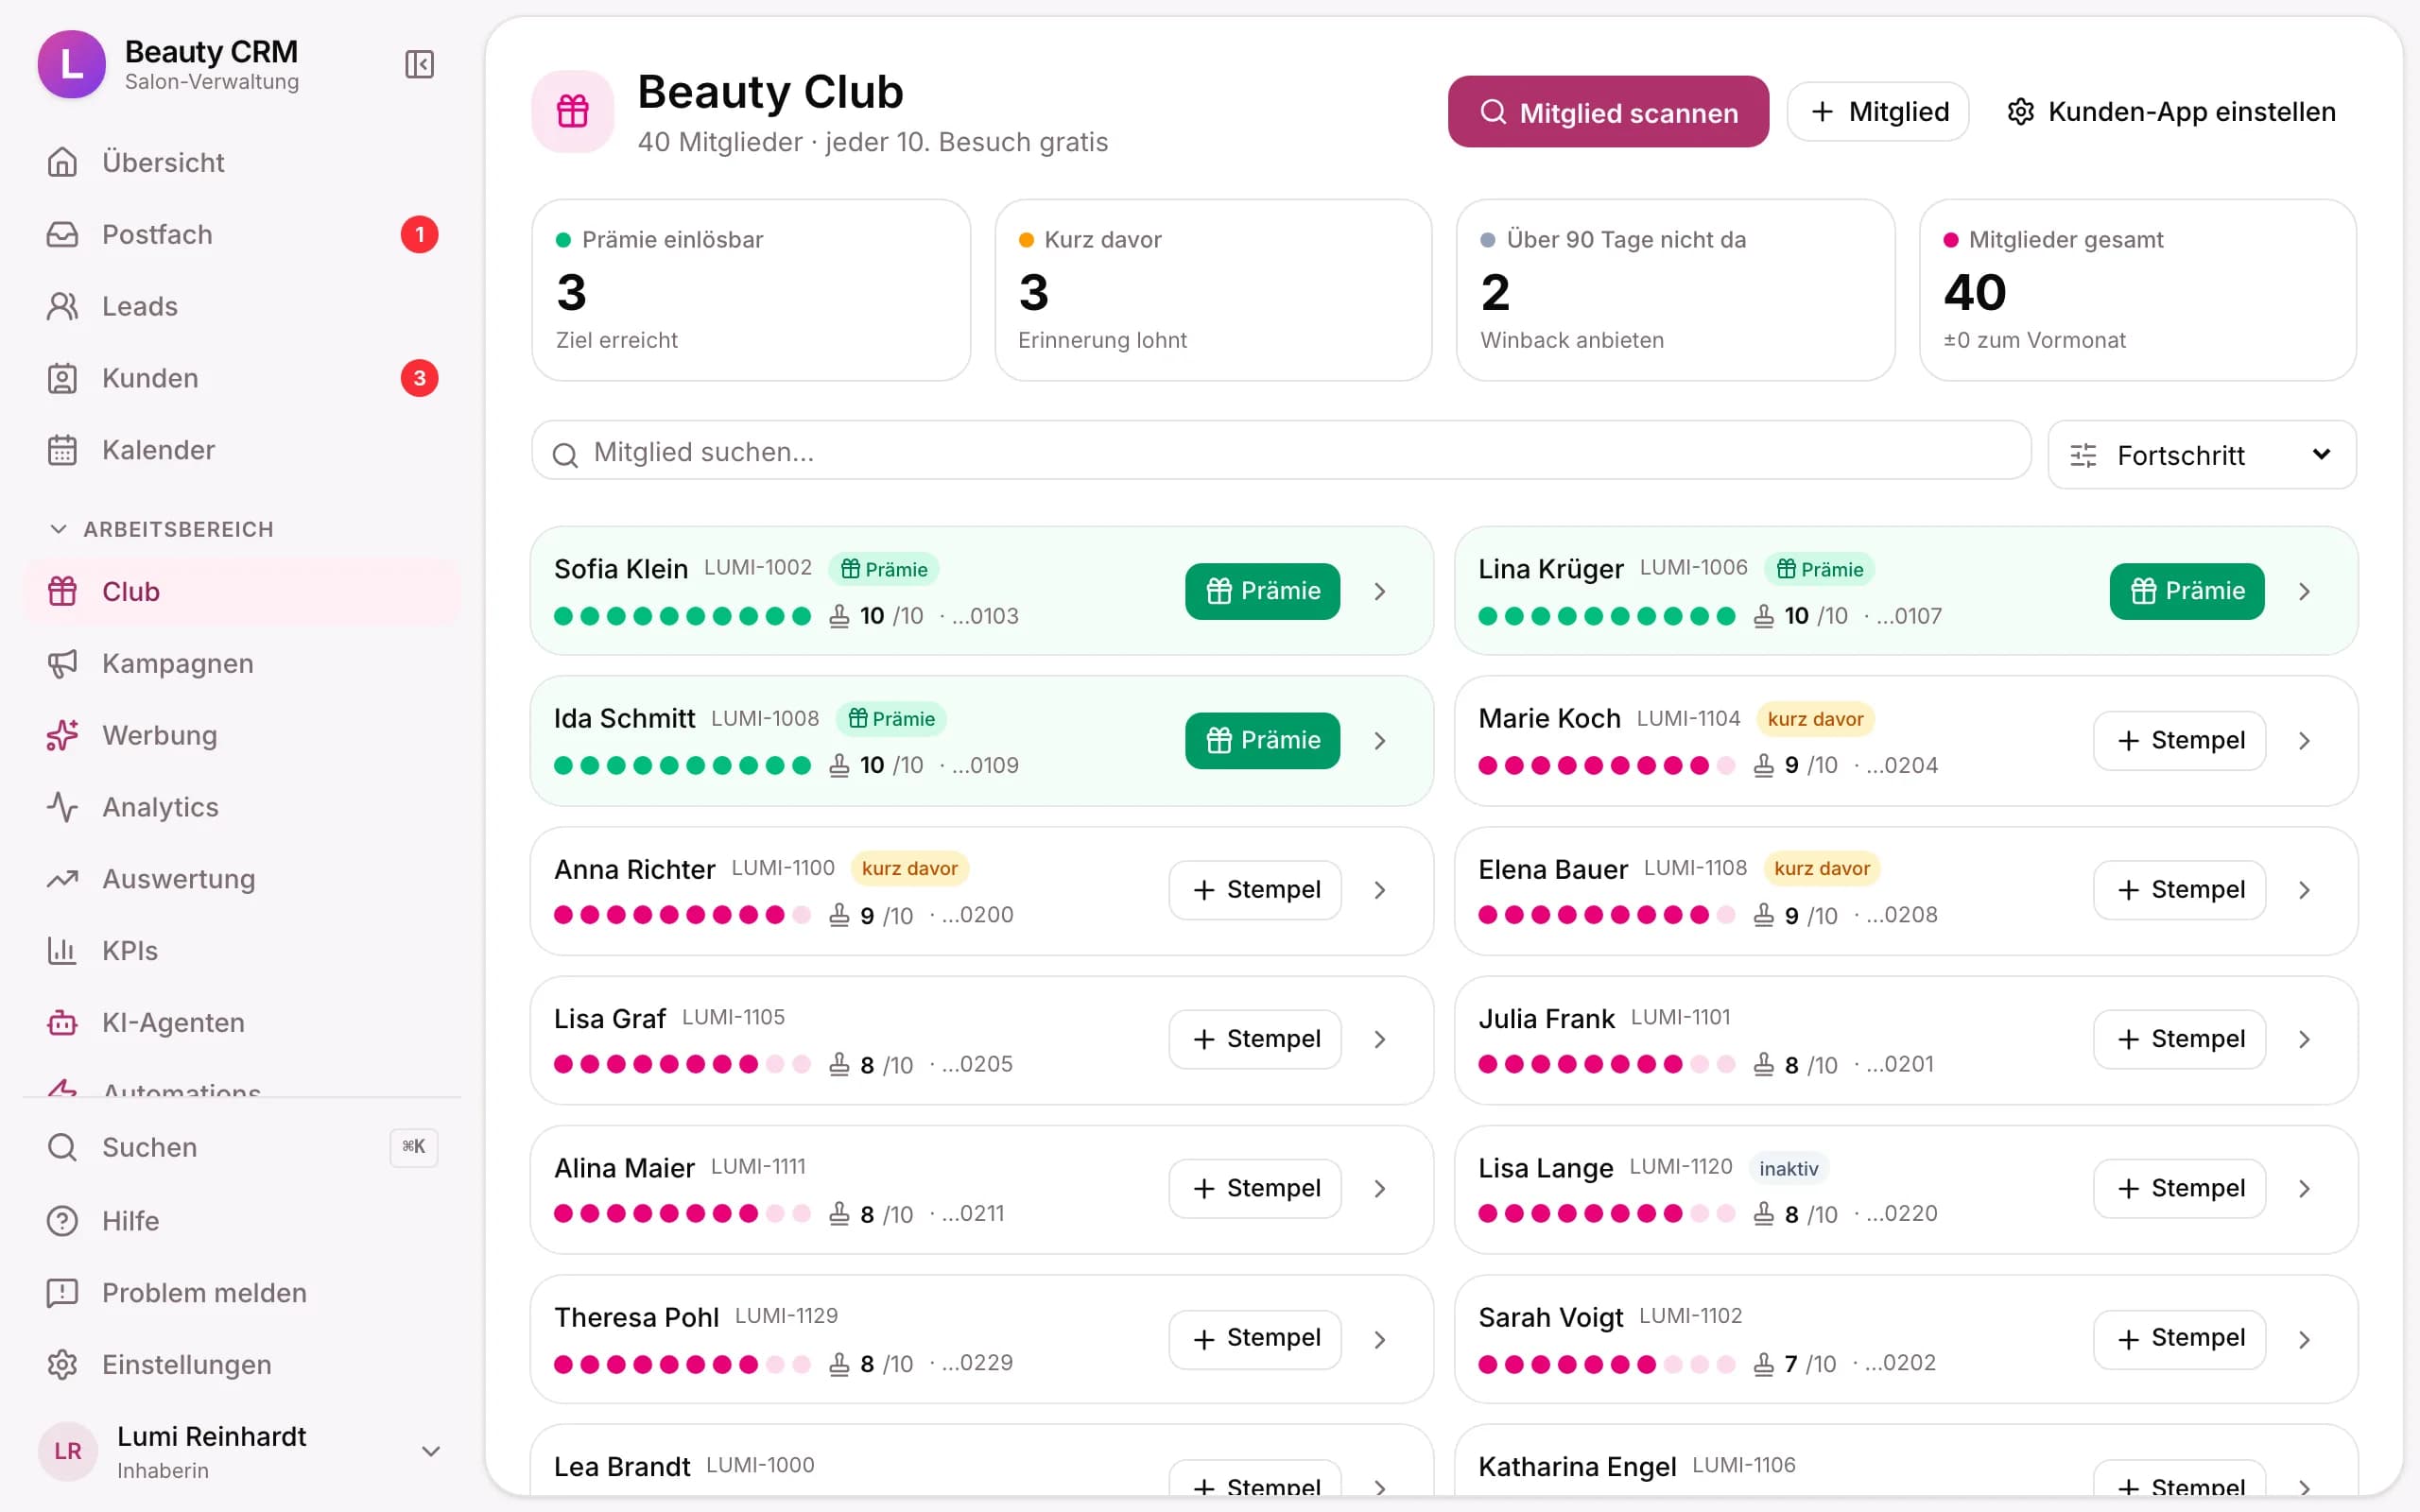The width and height of the screenshot is (2420, 1512).
Task: Open Ida Schmitt details chevron
Action: [1380, 741]
